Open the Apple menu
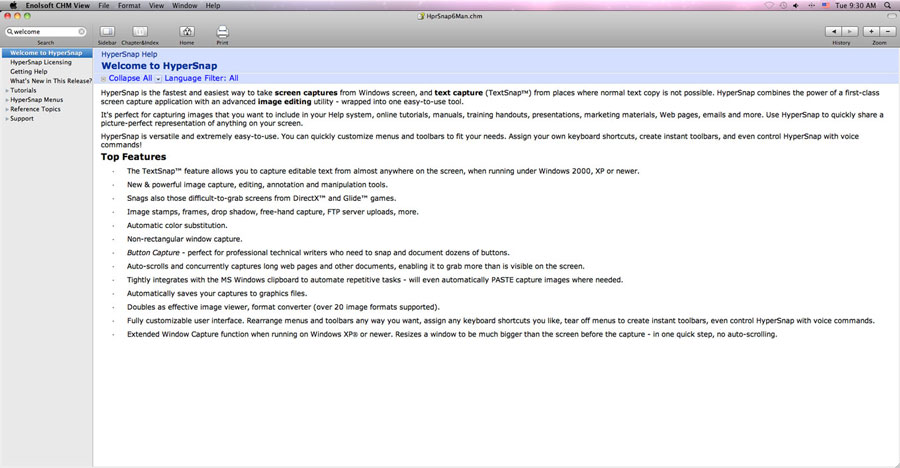Screen dimensions: 900x468 click(x=13, y=5)
